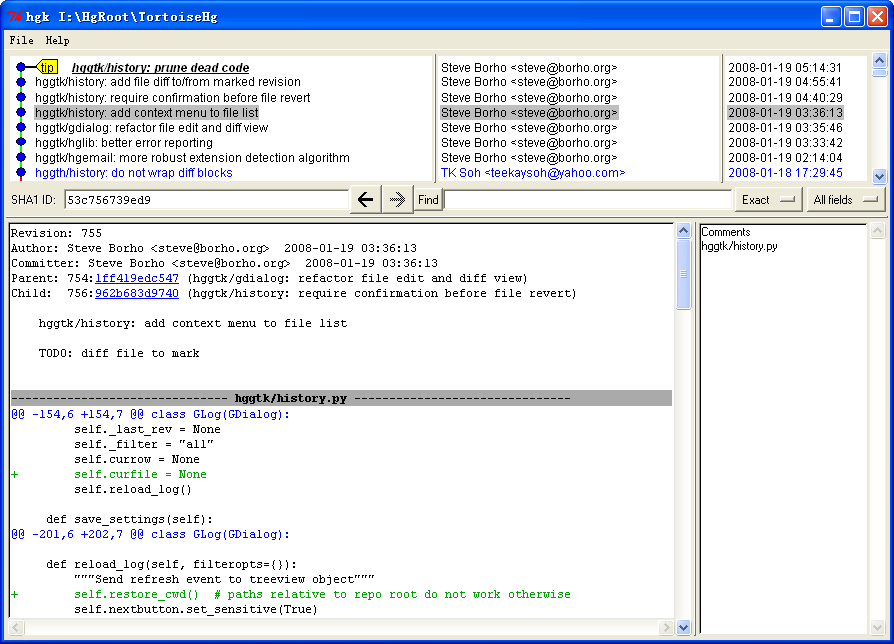Click the Find search text field
This screenshot has width=894, height=644.
[587, 200]
